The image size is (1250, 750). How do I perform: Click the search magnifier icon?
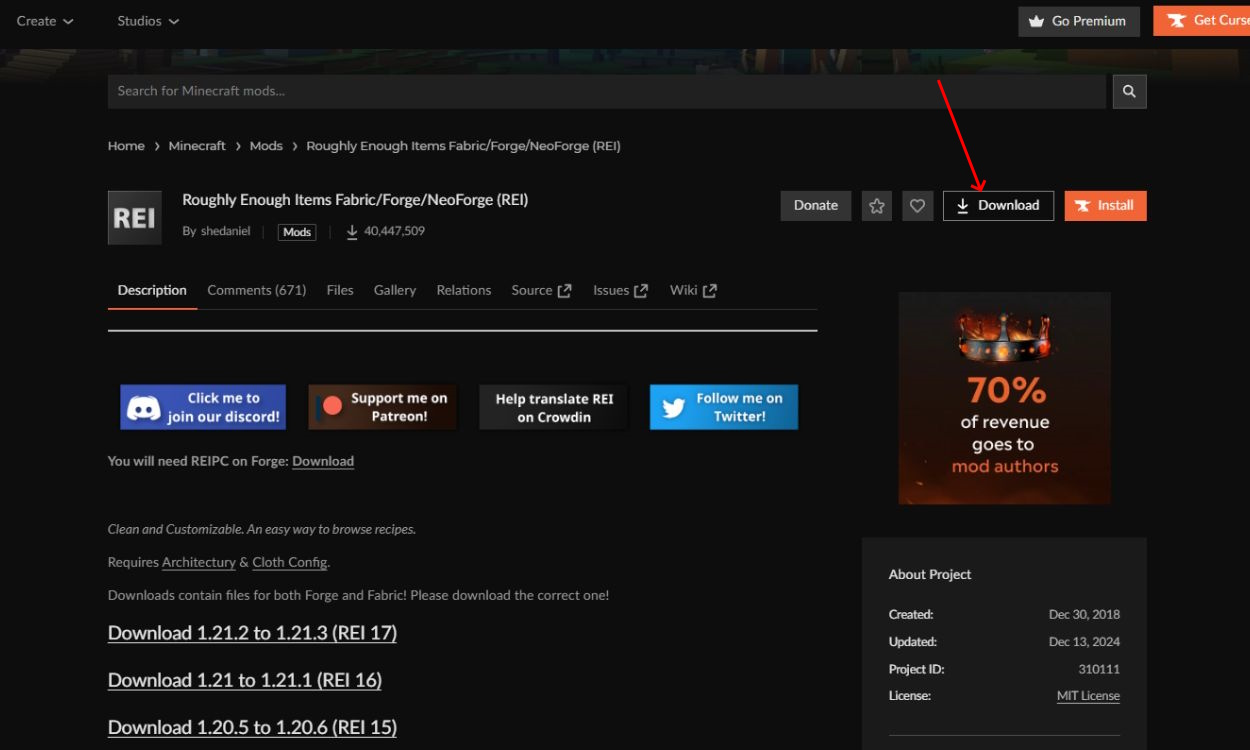tap(1129, 91)
